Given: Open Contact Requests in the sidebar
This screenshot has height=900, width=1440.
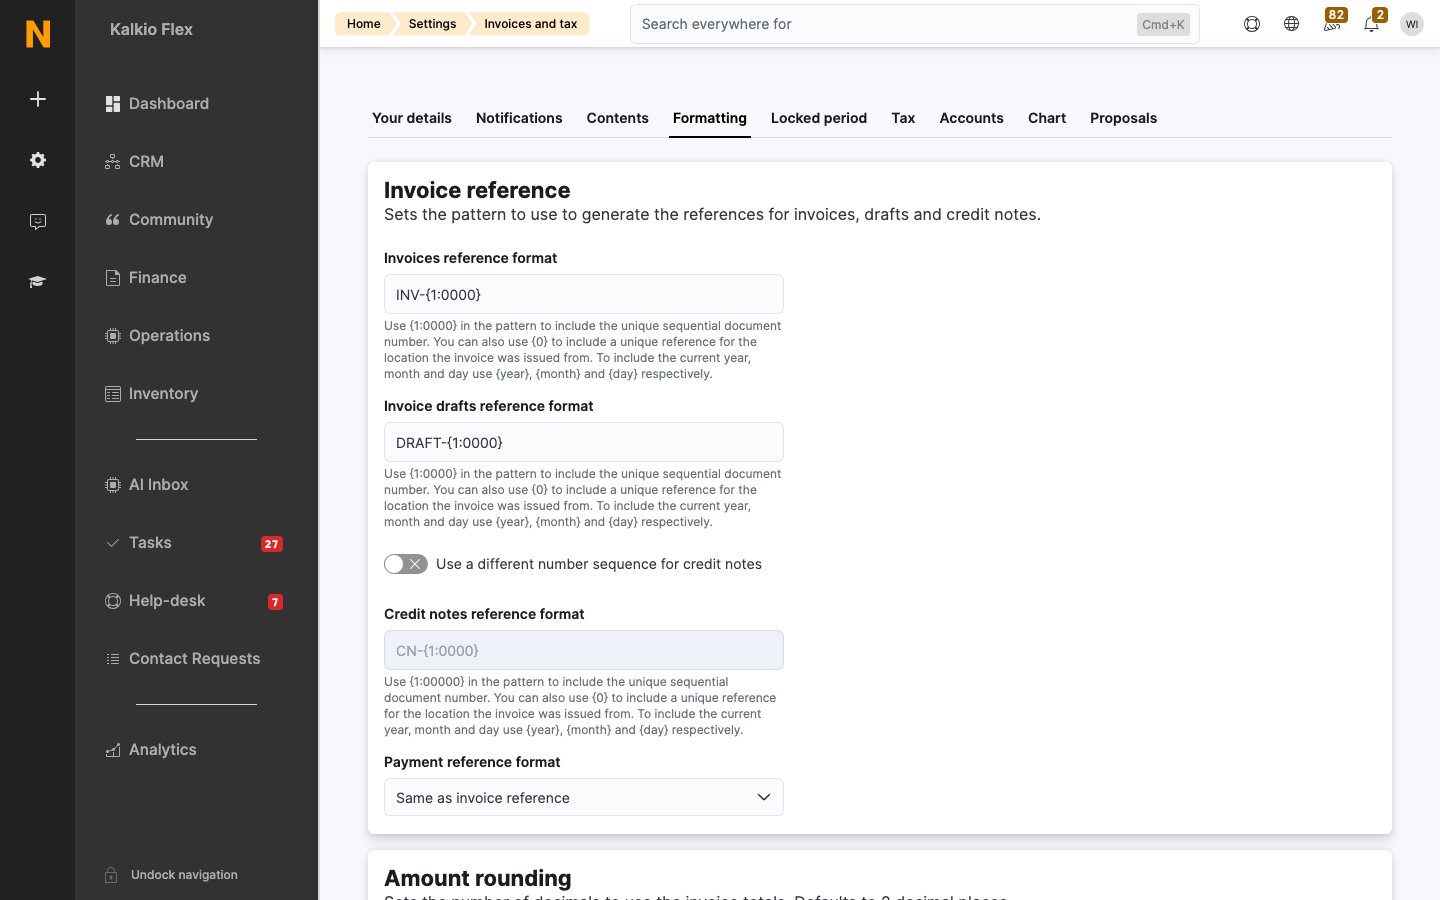Looking at the screenshot, I should tap(183, 659).
